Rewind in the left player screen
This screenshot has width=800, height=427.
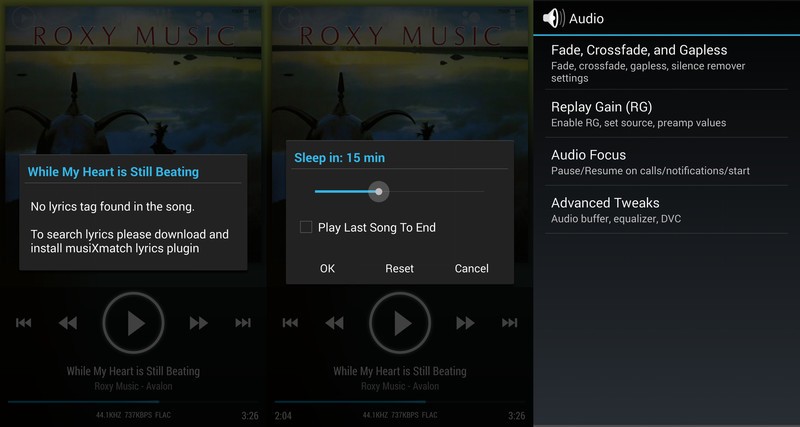point(68,323)
